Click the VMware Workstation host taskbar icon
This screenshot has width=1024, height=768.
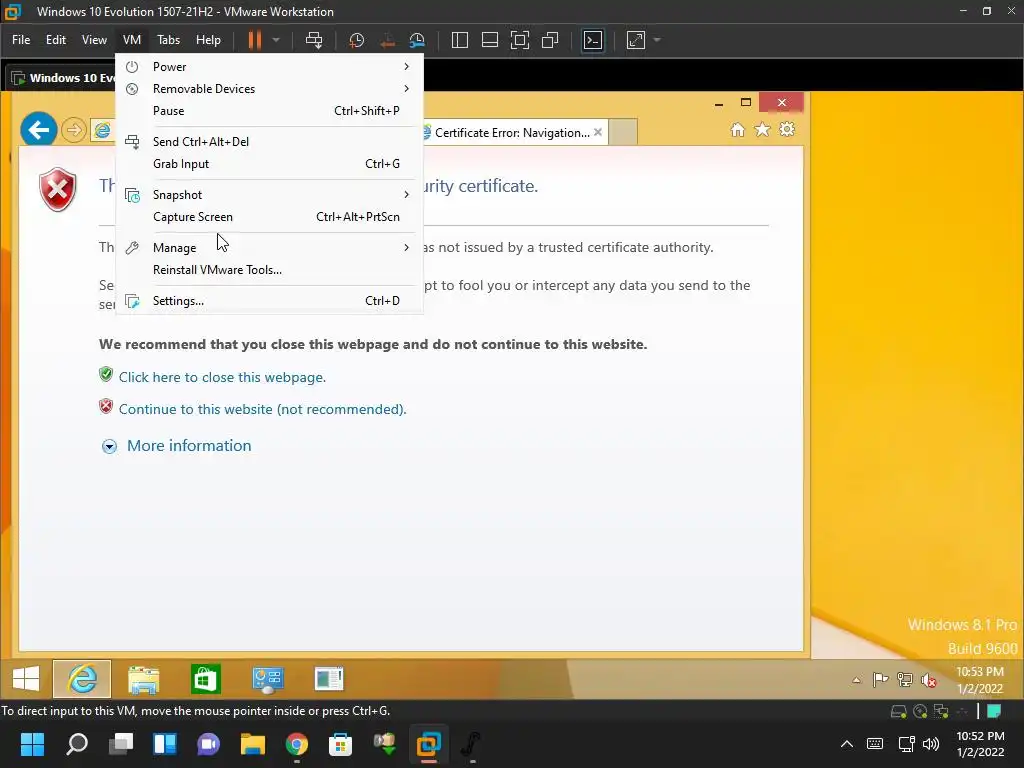(428, 744)
